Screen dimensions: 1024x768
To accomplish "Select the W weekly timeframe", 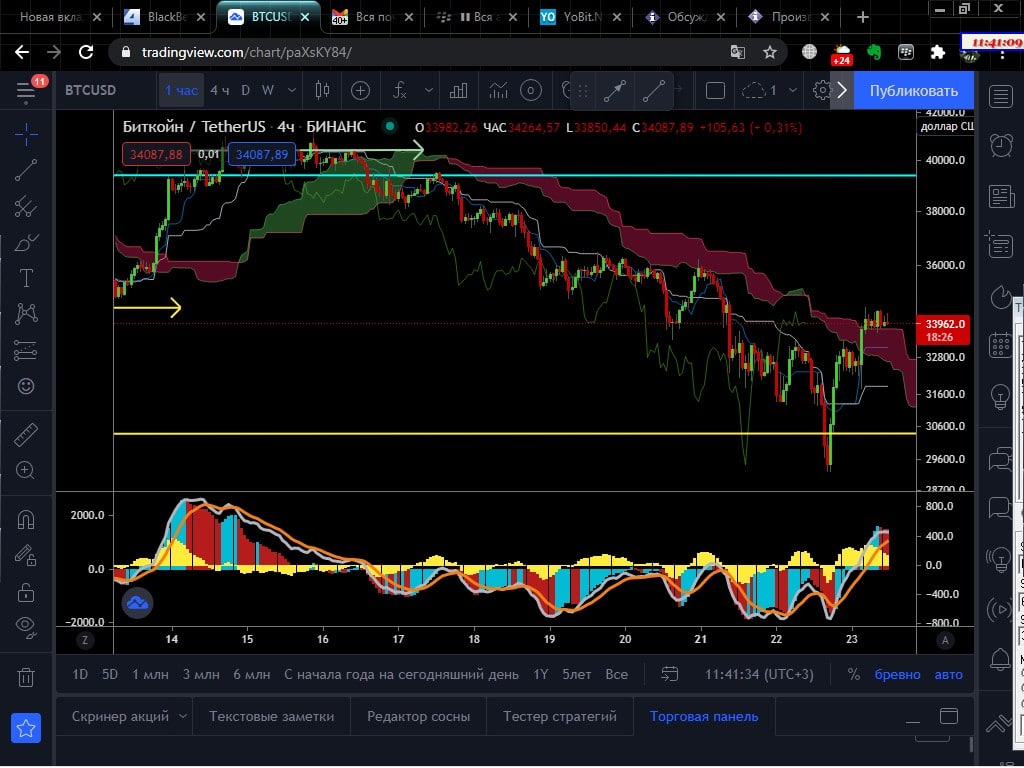I will 268,90.
